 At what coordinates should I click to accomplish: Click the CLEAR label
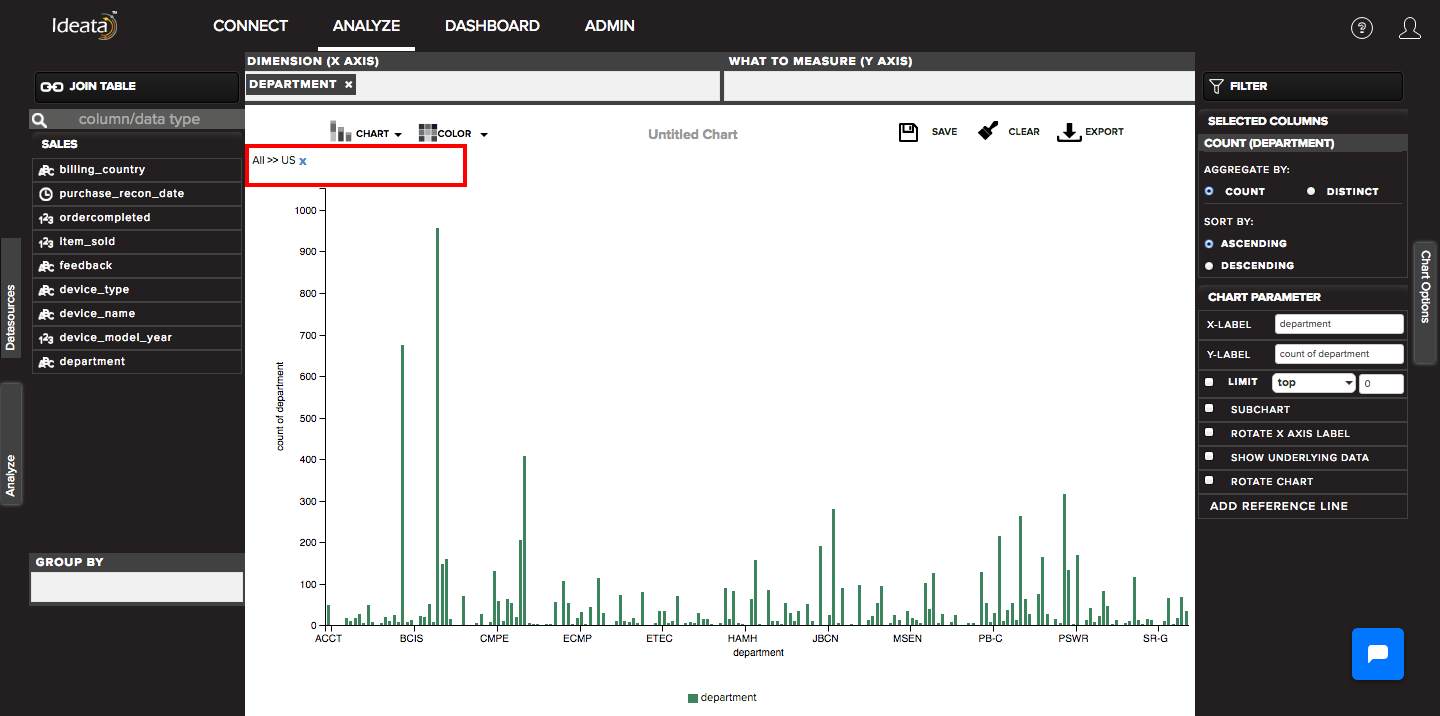tap(1024, 132)
